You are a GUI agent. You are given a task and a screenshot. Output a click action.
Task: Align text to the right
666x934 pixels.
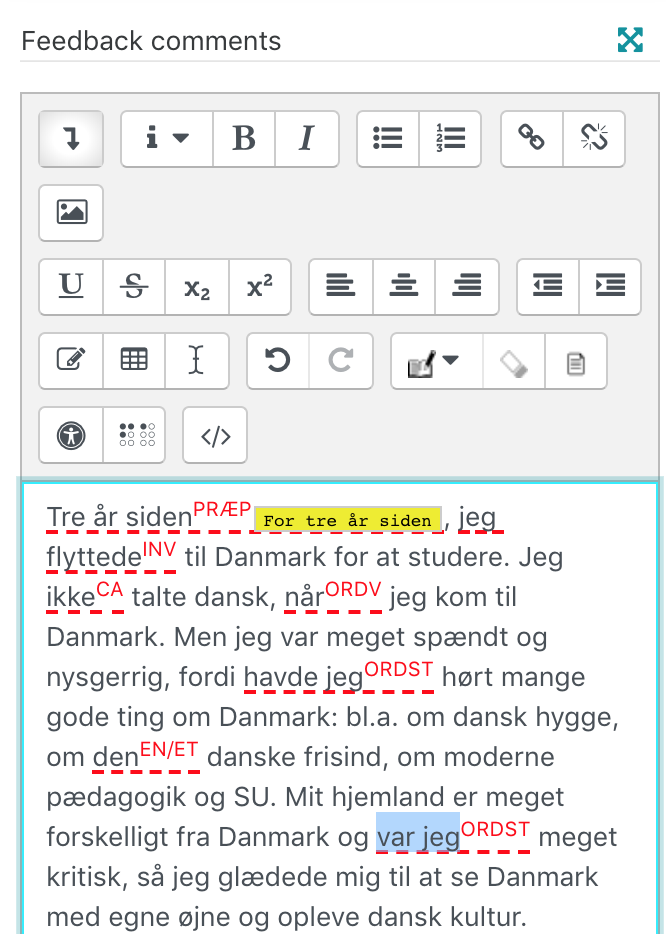click(x=467, y=287)
